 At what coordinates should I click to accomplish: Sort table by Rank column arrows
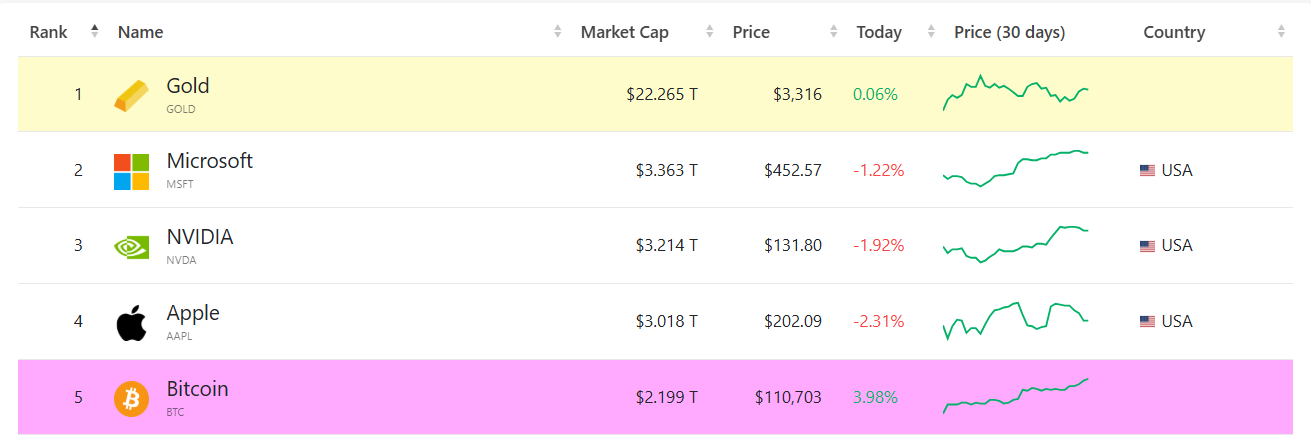point(95,32)
